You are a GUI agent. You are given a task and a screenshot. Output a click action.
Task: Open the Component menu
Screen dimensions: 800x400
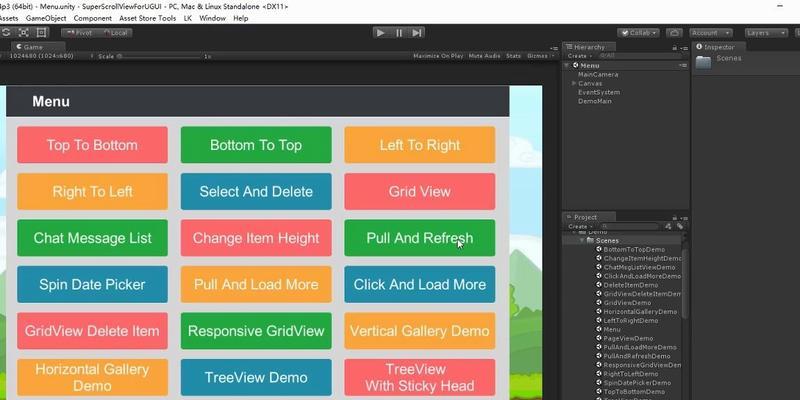tap(92, 18)
